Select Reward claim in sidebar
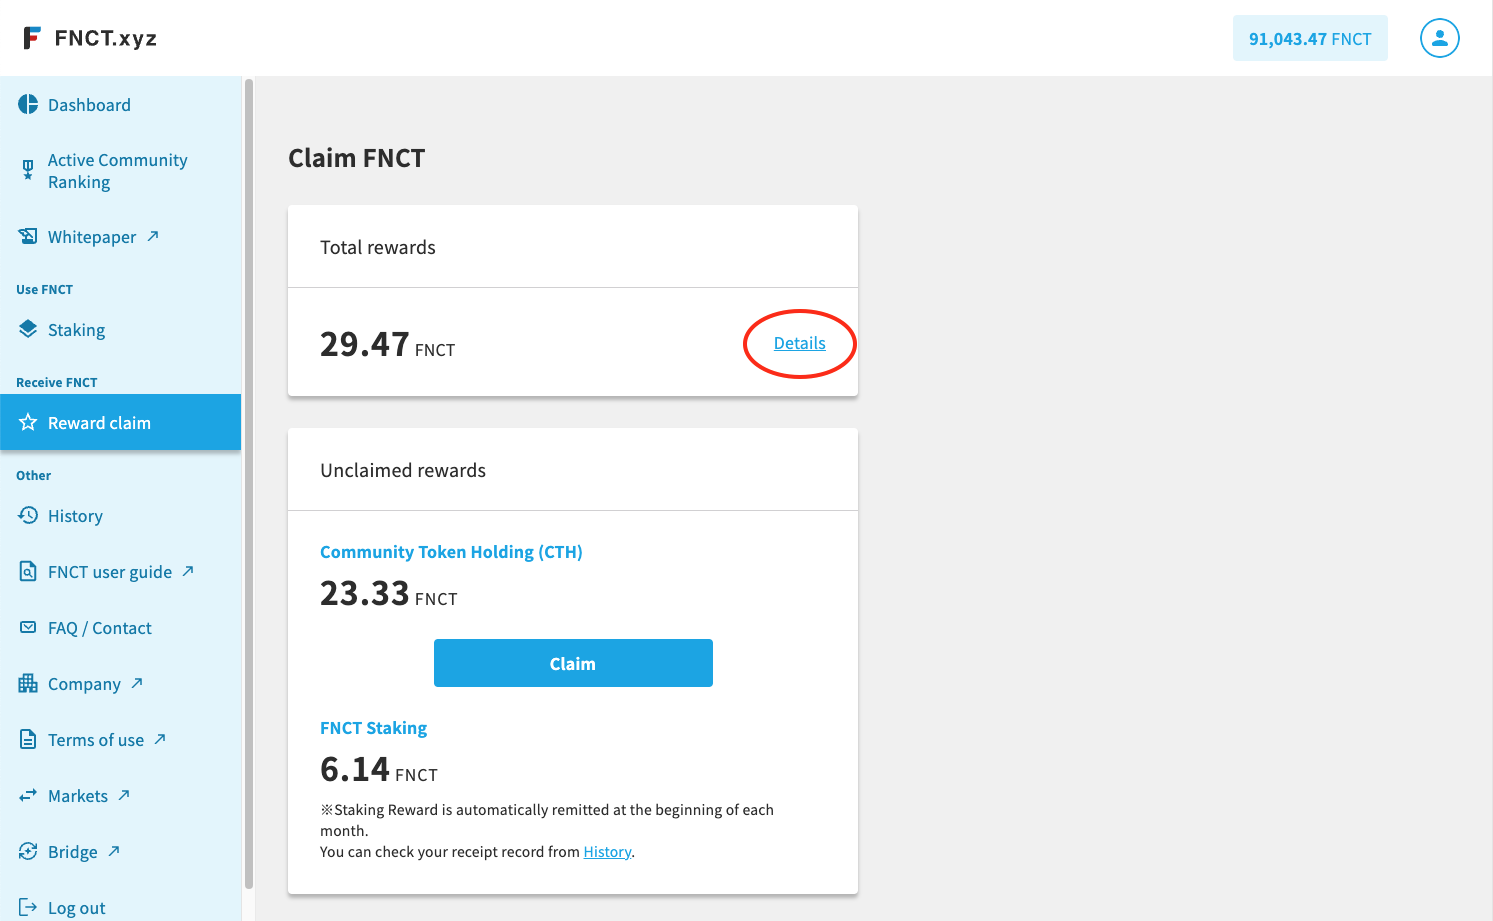1493x921 pixels. point(120,422)
